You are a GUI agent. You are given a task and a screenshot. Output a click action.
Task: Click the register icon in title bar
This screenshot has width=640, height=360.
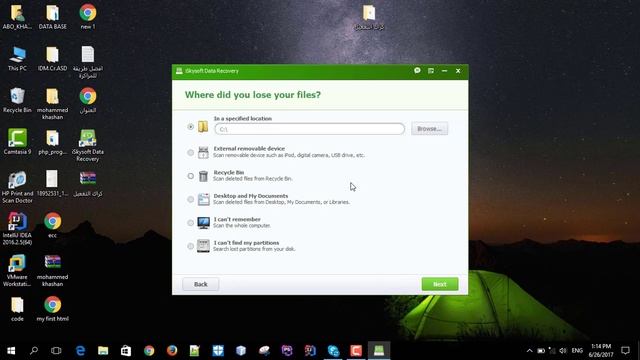(x=431, y=71)
